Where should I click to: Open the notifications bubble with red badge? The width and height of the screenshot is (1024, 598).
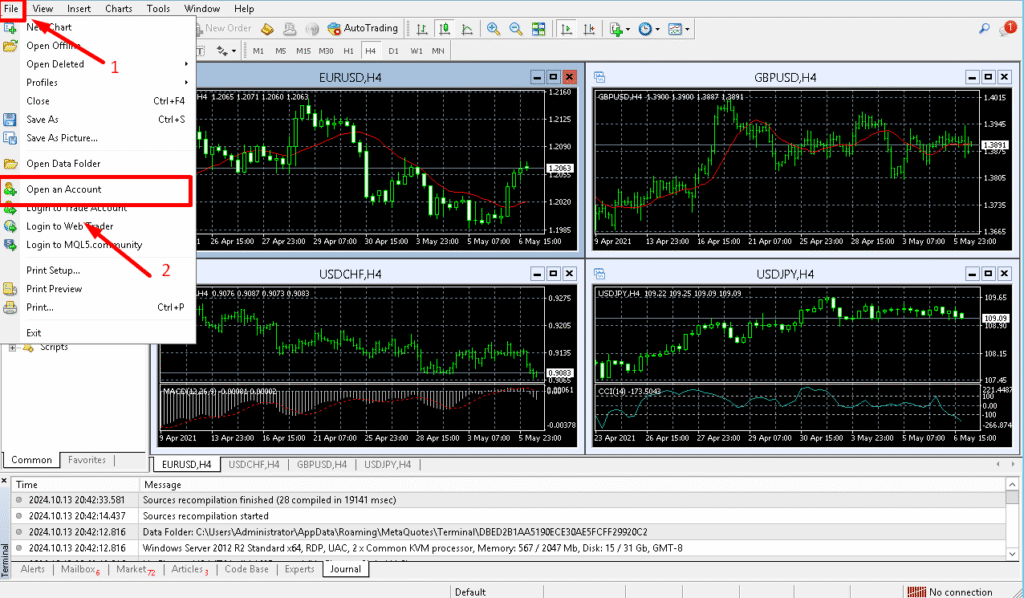pyautogui.click(x=1008, y=29)
